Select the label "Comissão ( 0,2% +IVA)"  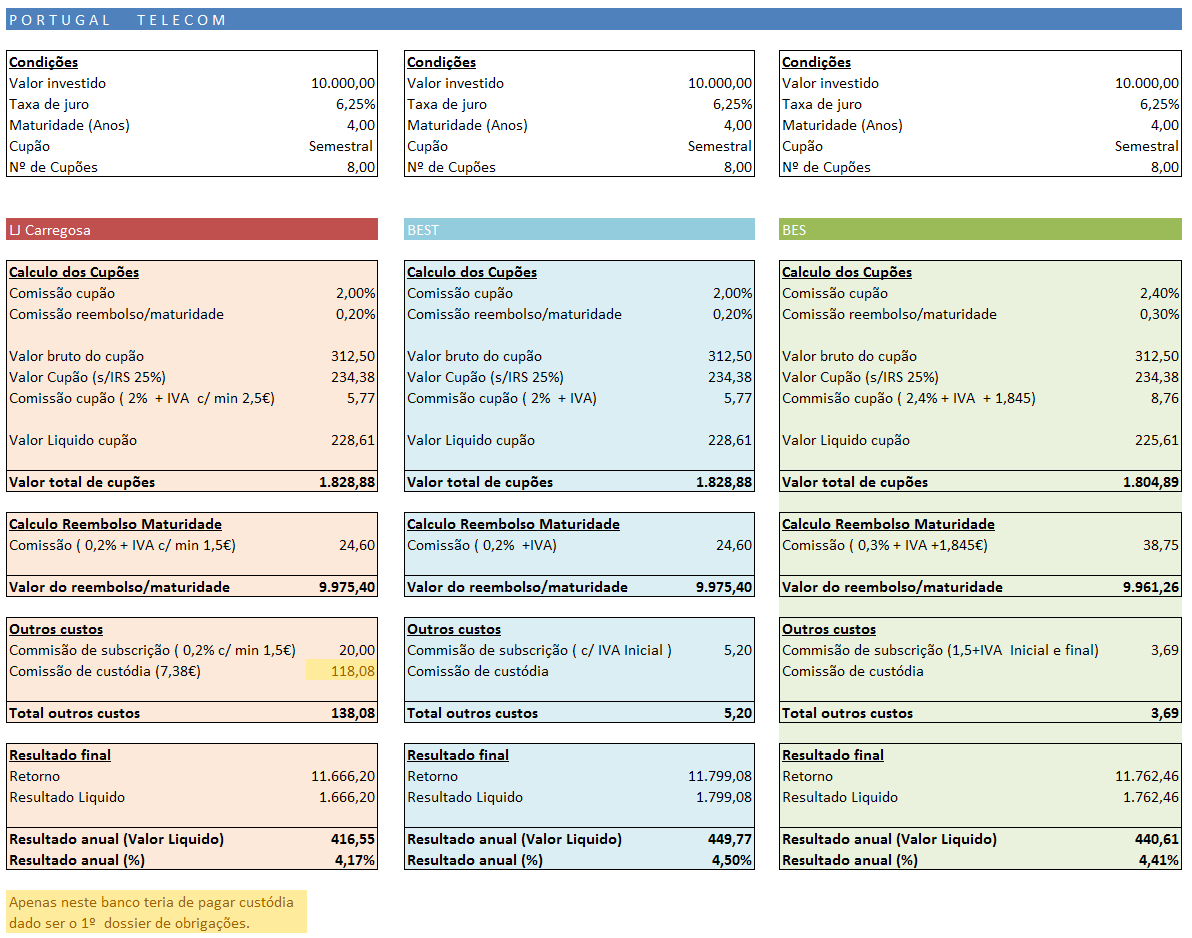pos(482,545)
